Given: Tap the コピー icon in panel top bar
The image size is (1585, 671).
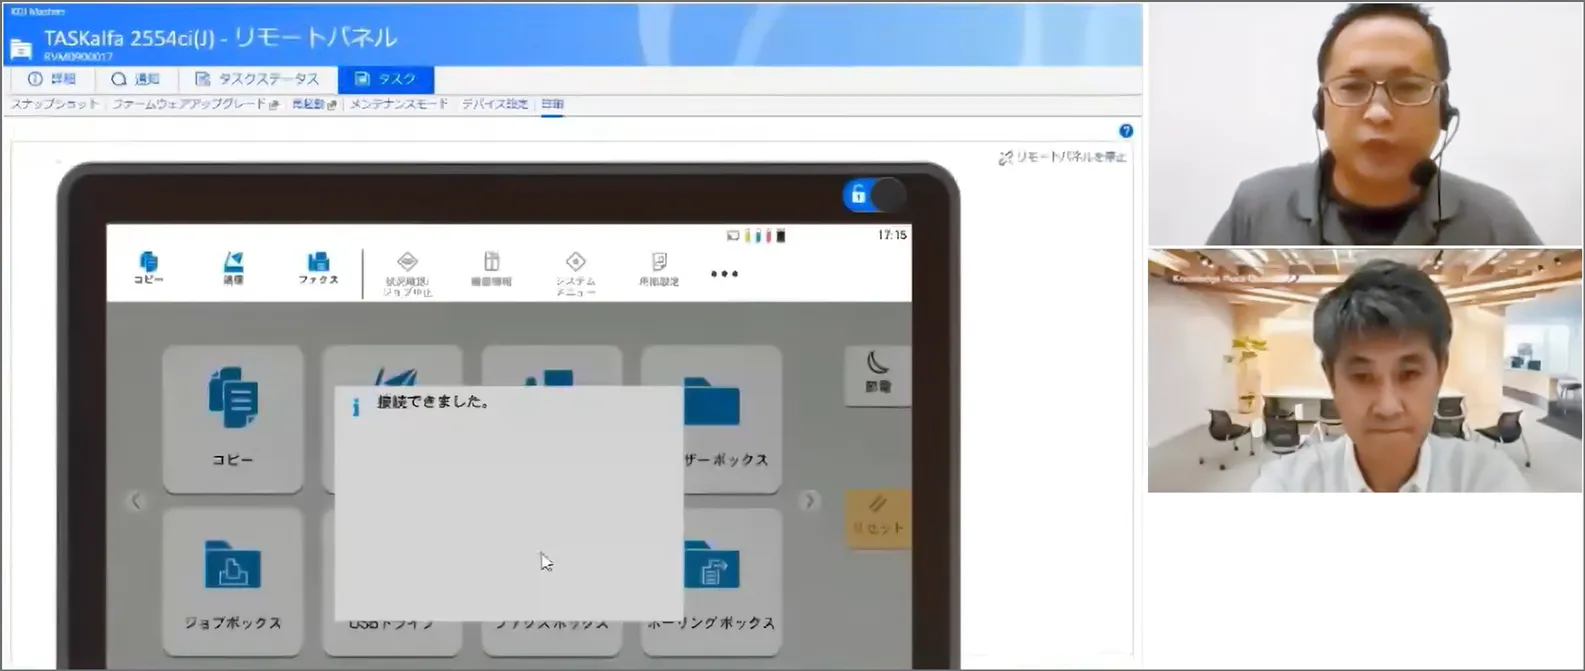Looking at the screenshot, I should pyautogui.click(x=148, y=268).
